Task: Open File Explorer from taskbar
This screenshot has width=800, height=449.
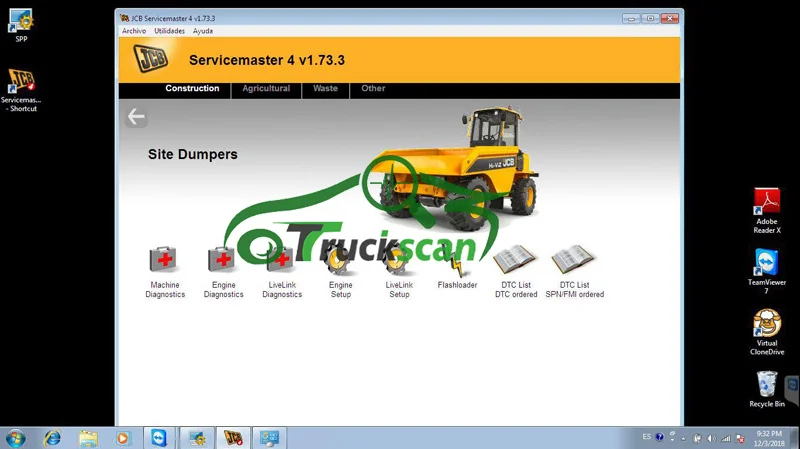Action: (x=88, y=438)
